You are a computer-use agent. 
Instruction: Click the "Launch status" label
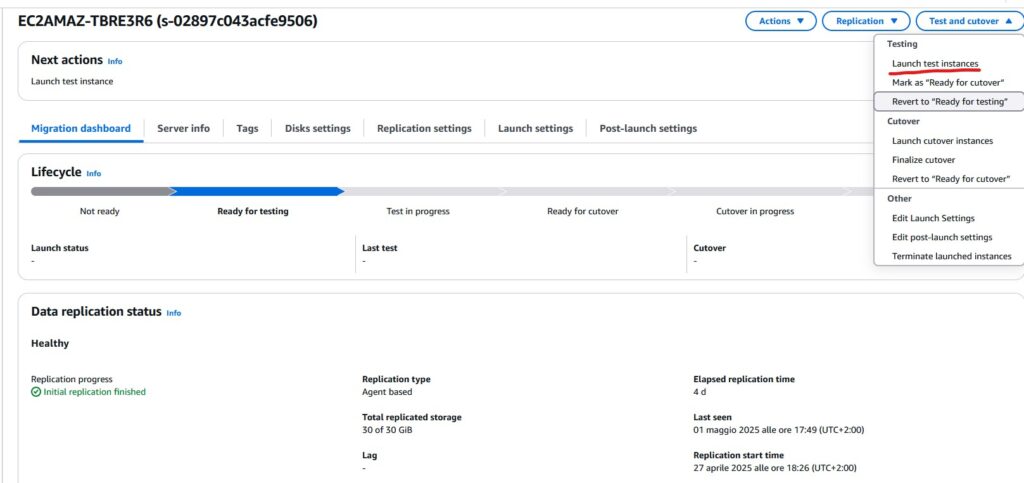point(59,248)
